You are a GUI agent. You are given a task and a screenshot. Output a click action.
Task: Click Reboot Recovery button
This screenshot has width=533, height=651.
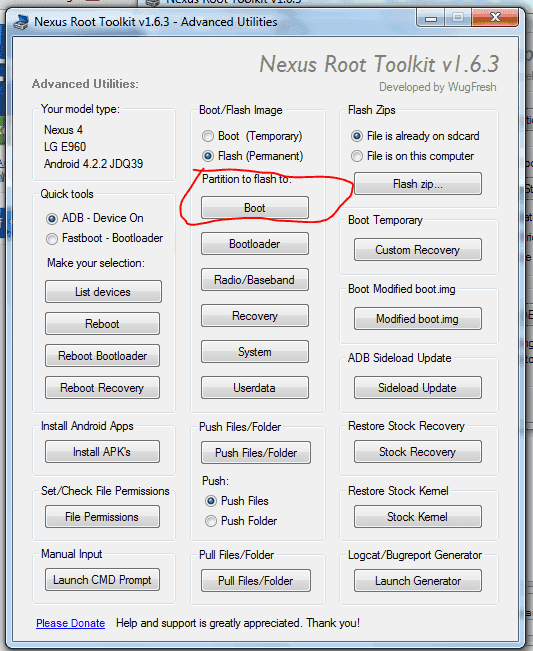102,388
